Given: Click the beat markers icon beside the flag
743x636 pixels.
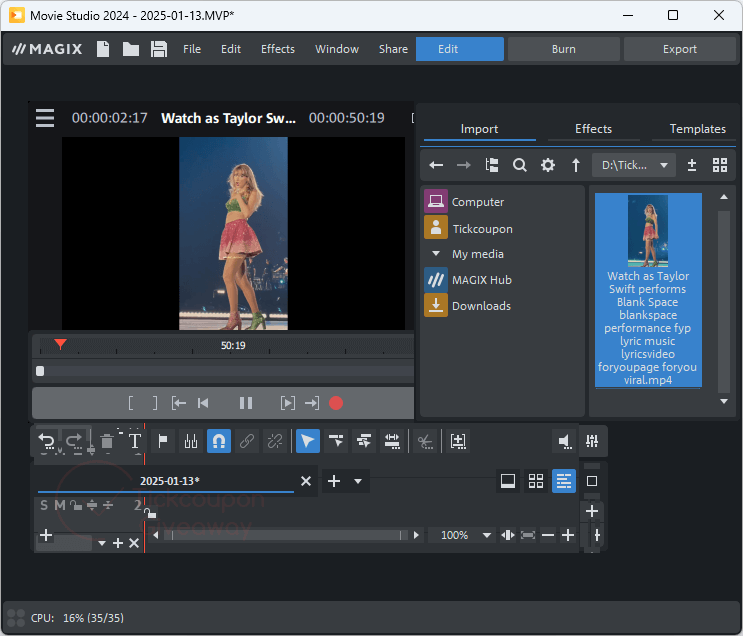Looking at the screenshot, I should point(191,441).
